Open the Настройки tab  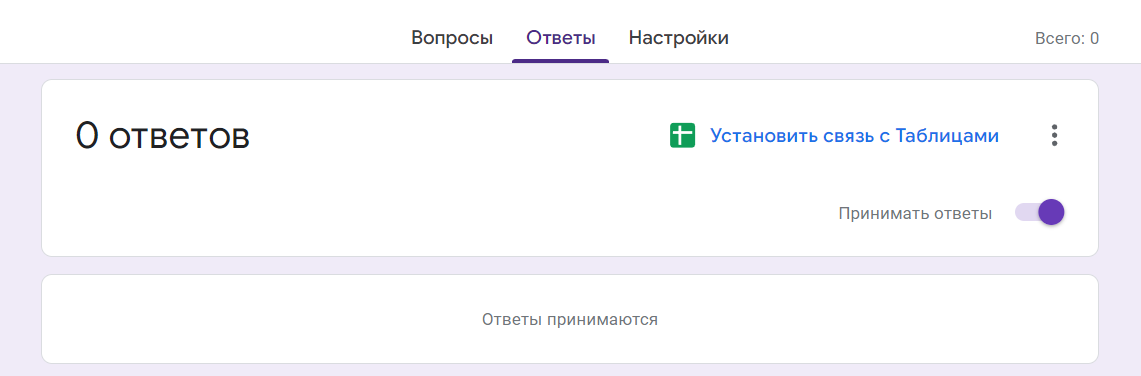coord(678,37)
